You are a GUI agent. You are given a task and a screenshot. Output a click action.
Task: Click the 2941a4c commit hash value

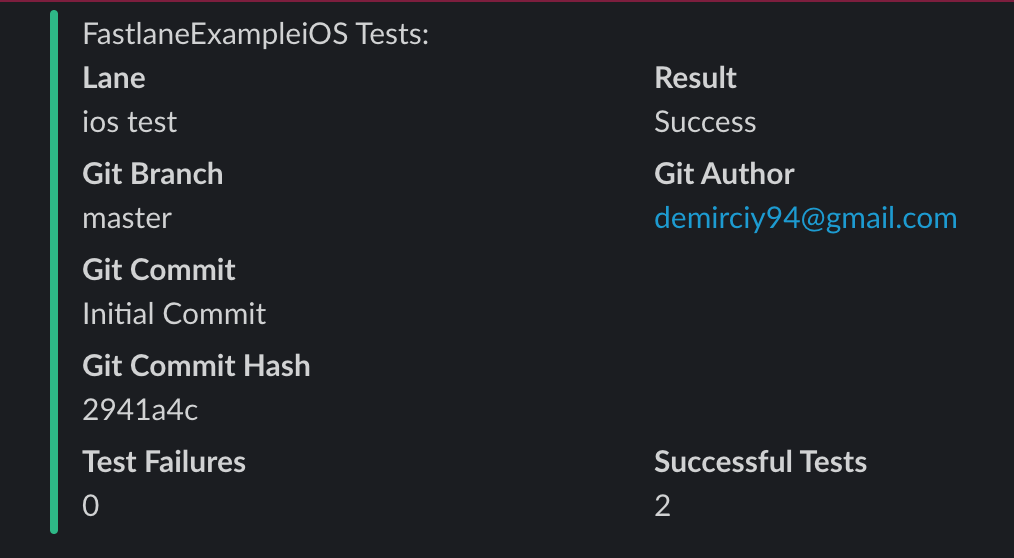click(140, 410)
